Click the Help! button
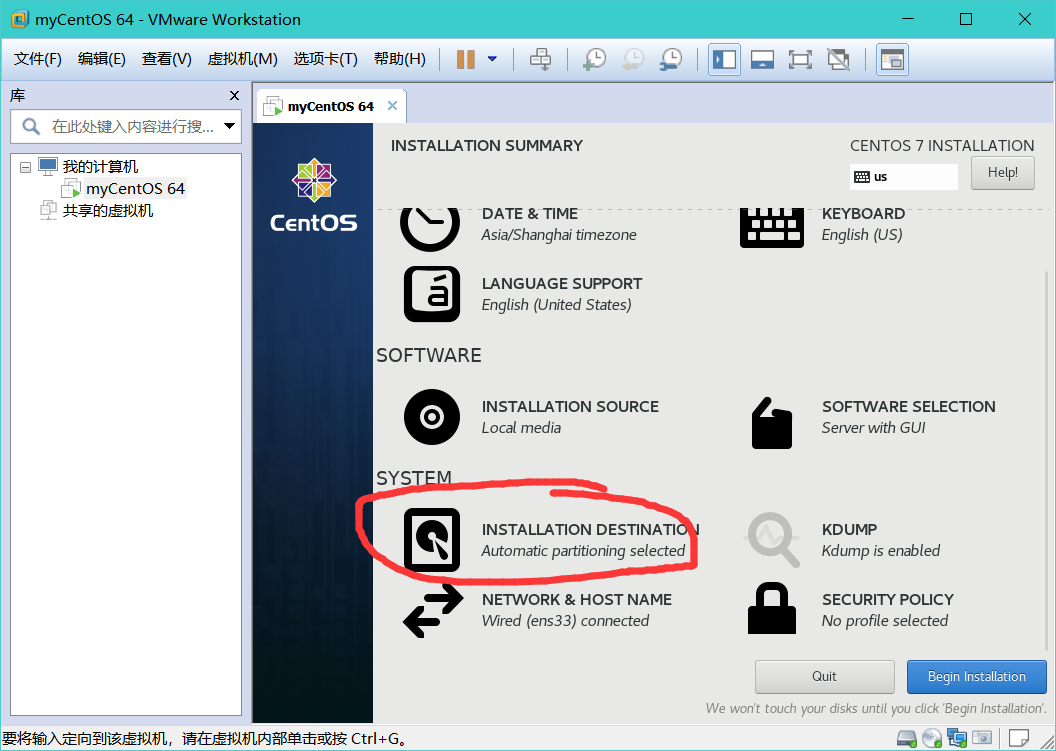1056x751 pixels. 1002,172
